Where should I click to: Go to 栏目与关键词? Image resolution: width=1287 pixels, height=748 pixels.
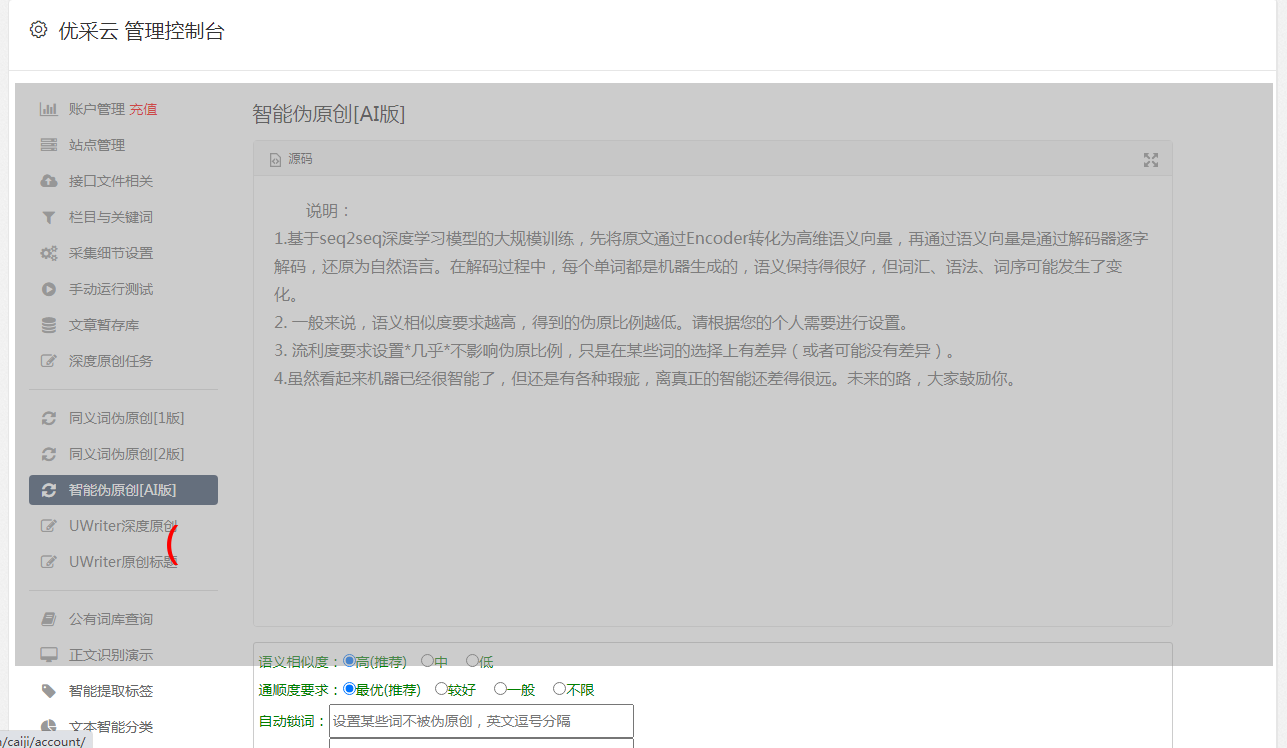tap(111, 217)
